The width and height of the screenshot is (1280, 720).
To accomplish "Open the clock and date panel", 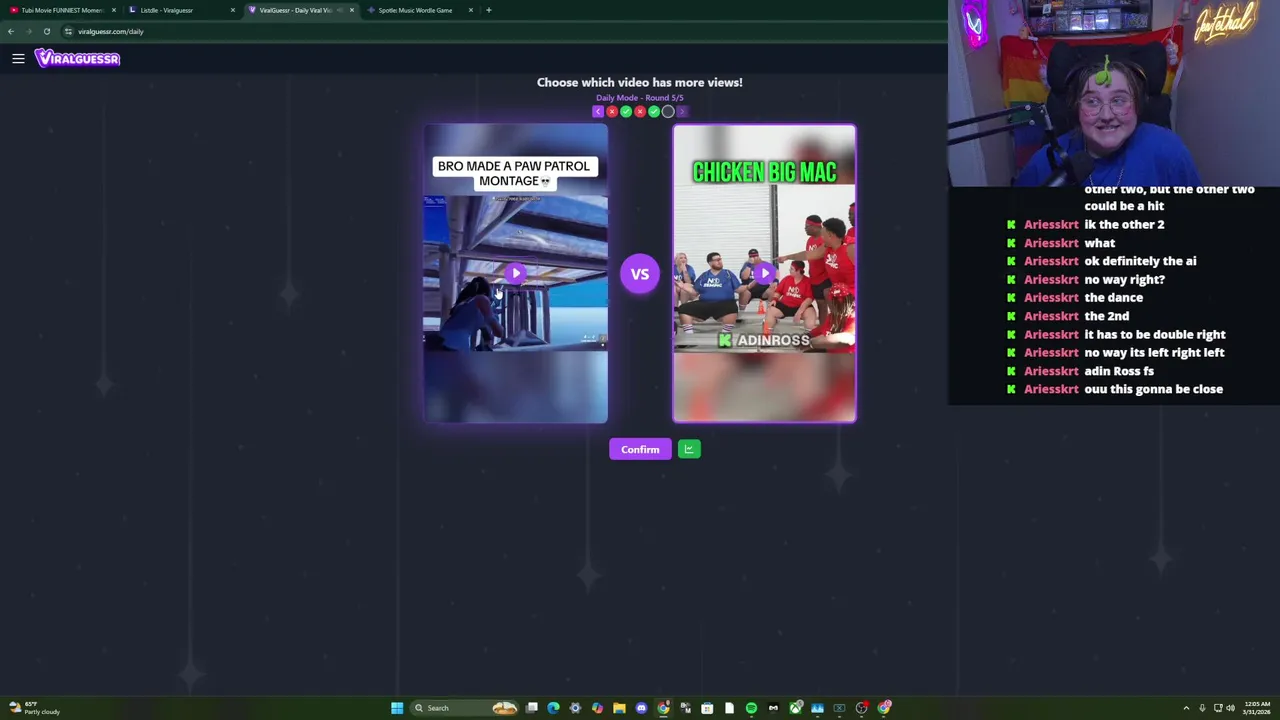I will [1256, 708].
